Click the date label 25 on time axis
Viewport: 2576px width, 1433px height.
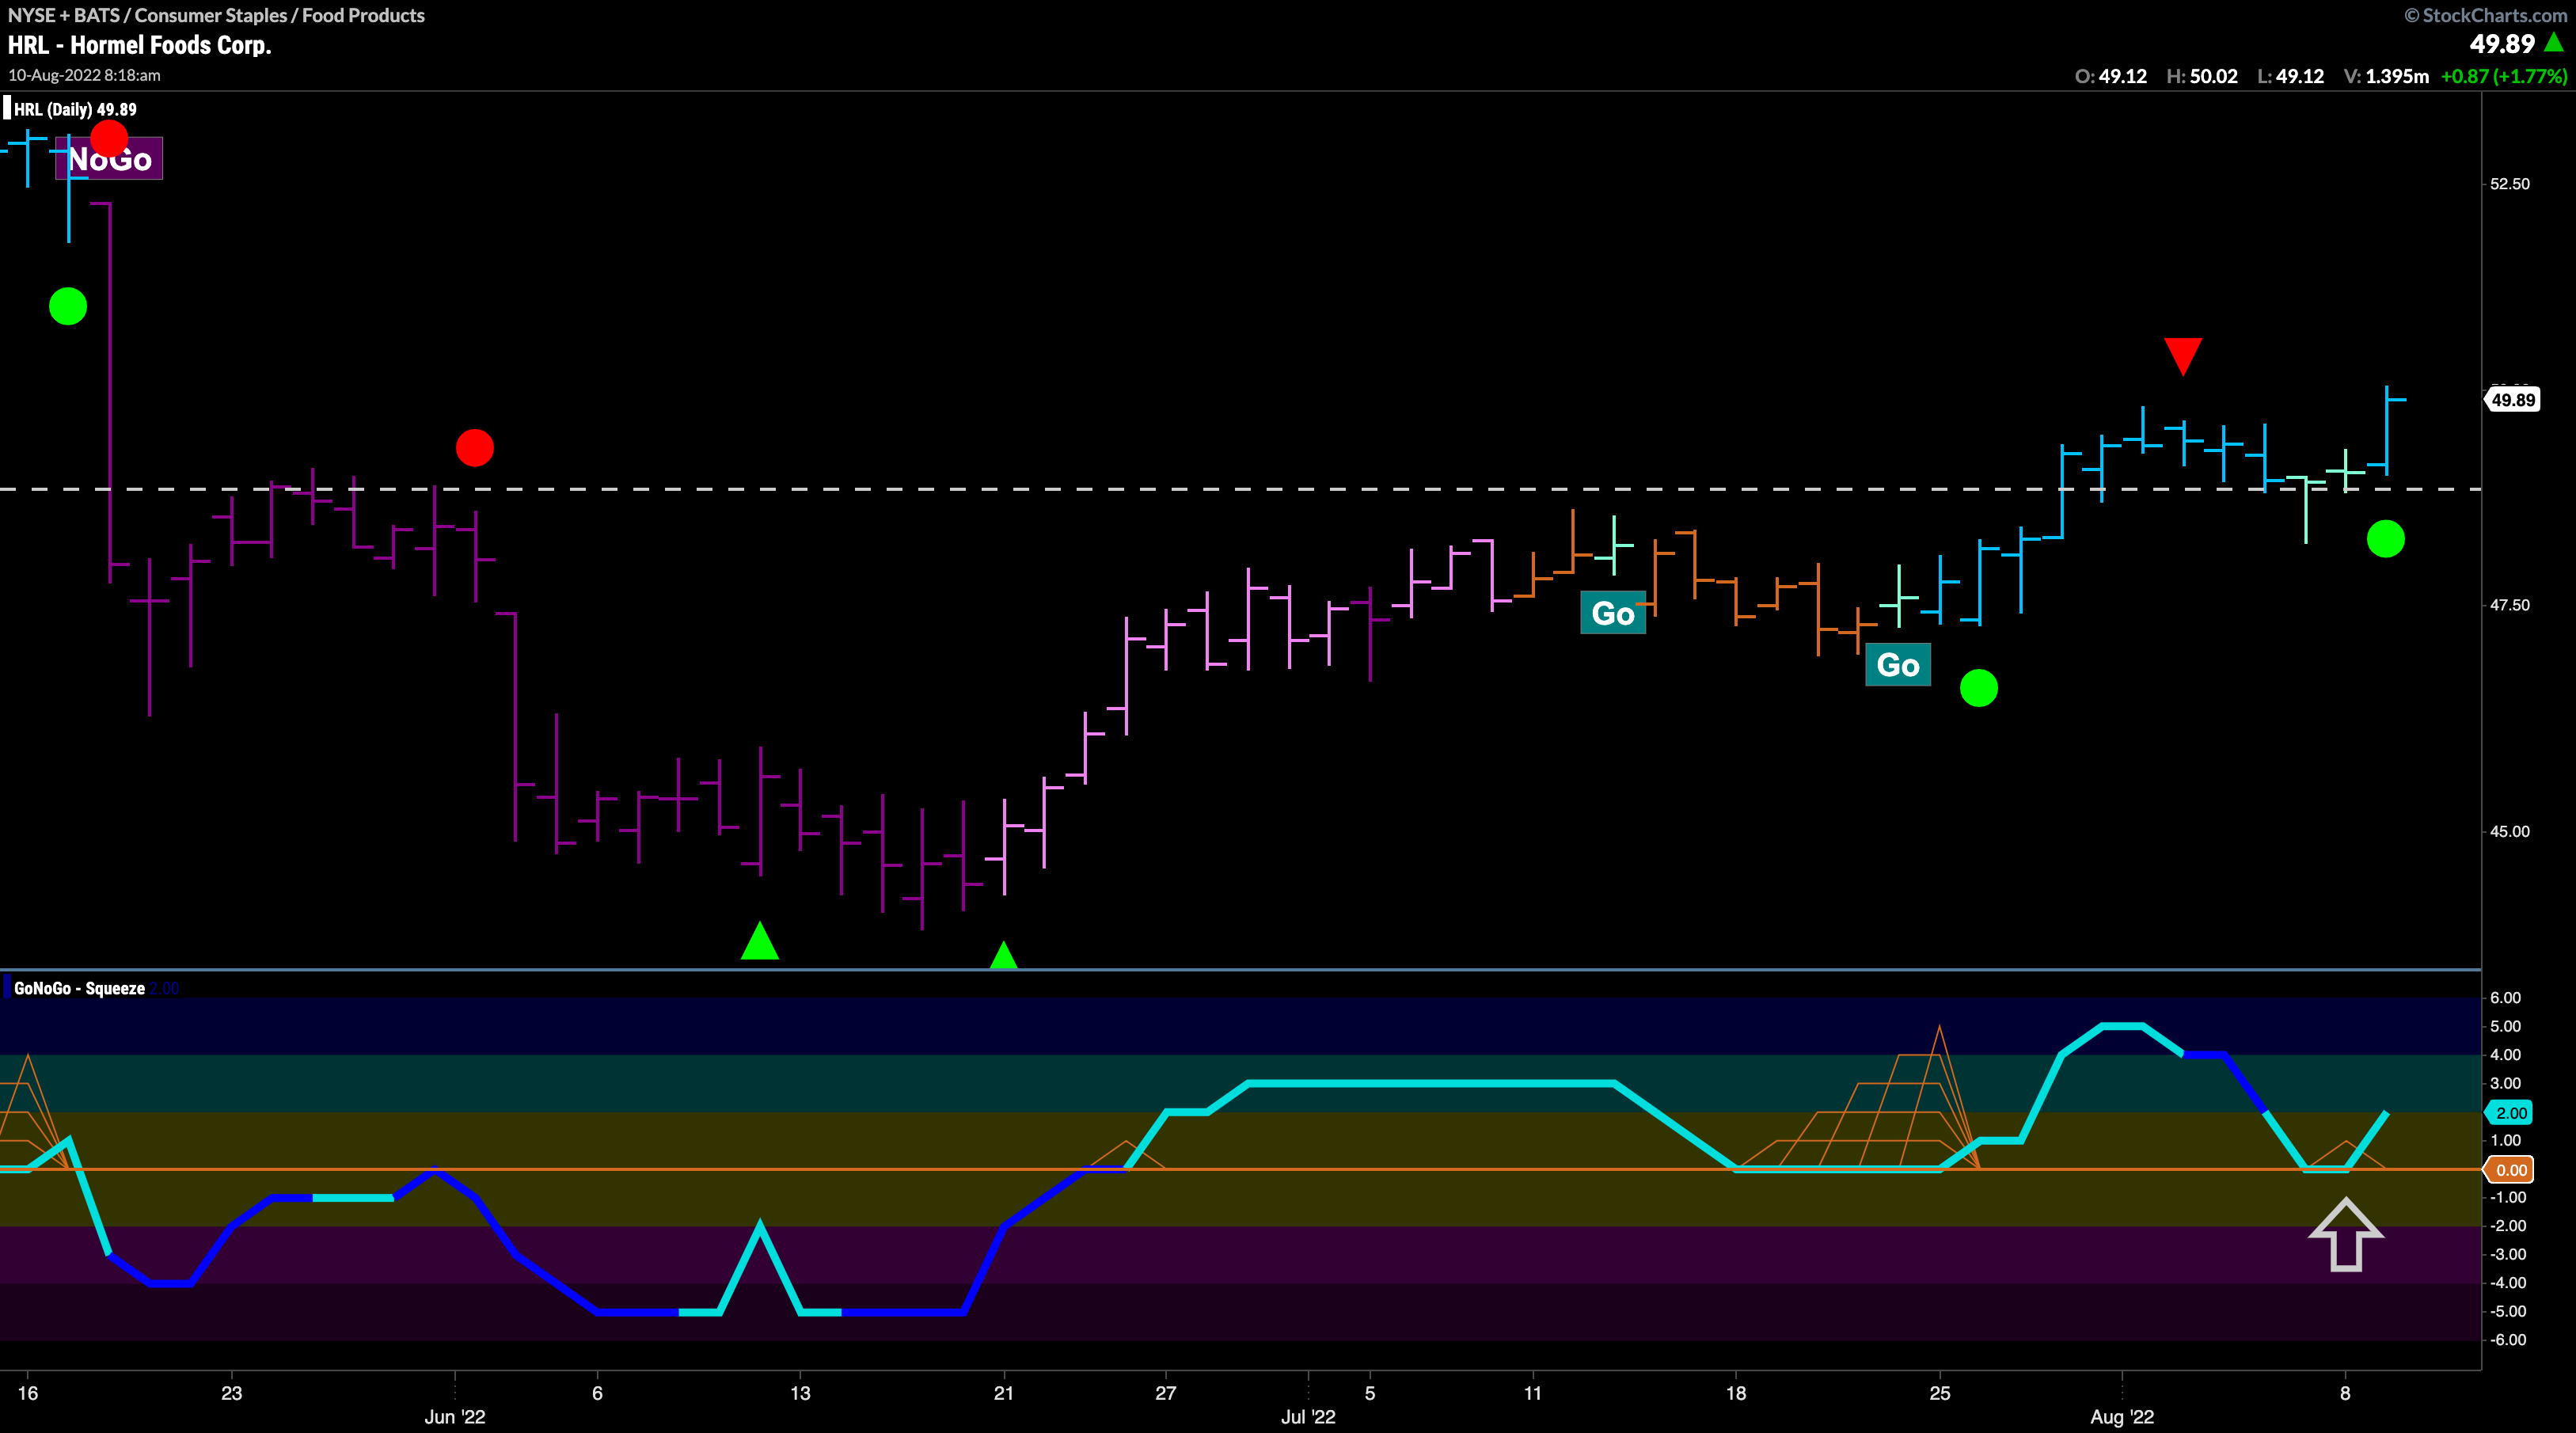(1940, 1393)
